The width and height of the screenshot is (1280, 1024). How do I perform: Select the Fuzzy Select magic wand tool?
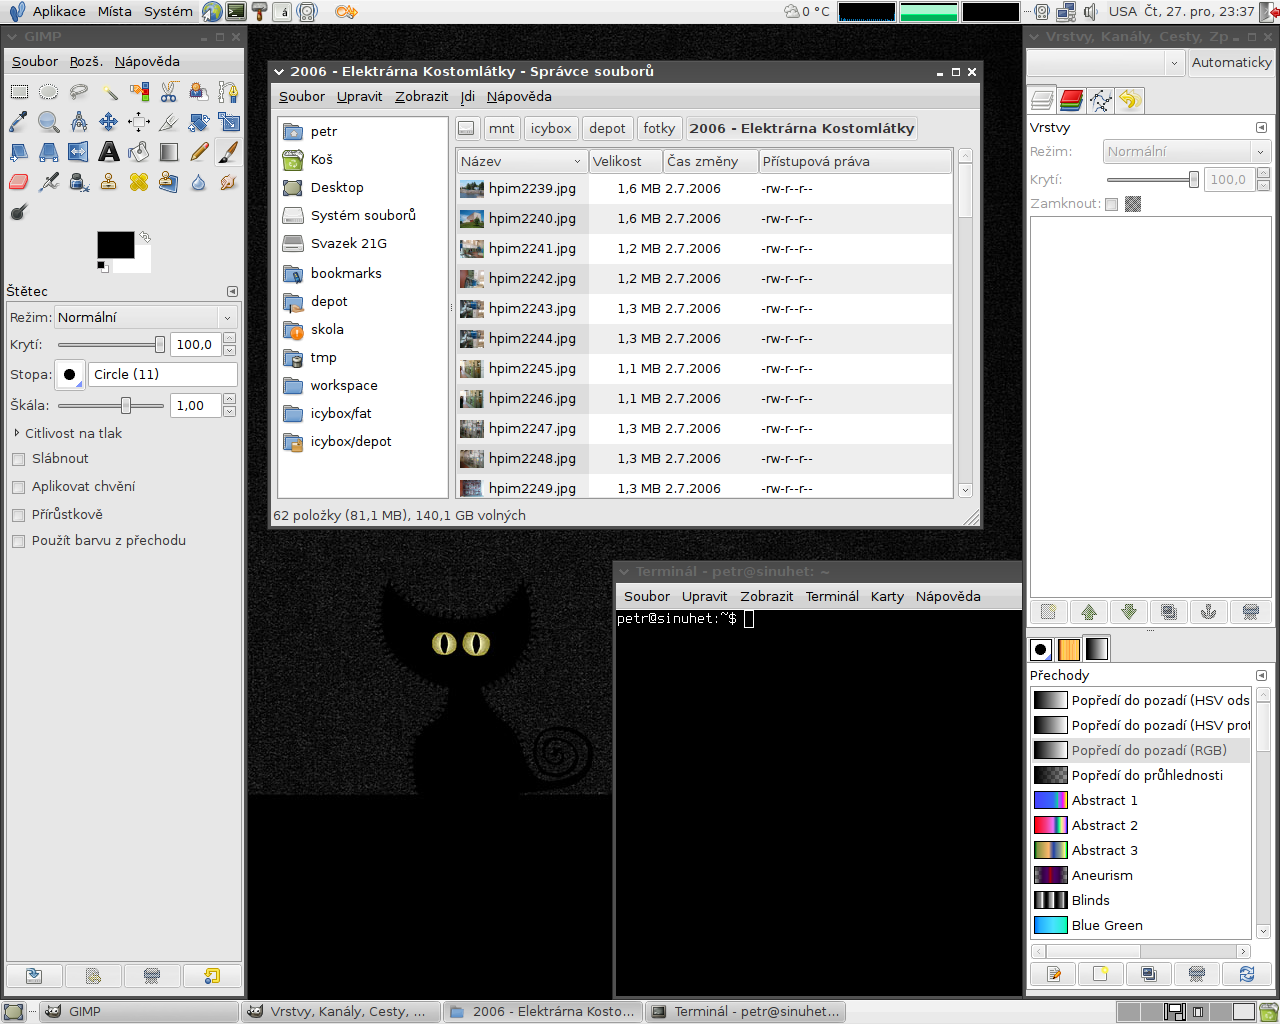tap(109, 92)
